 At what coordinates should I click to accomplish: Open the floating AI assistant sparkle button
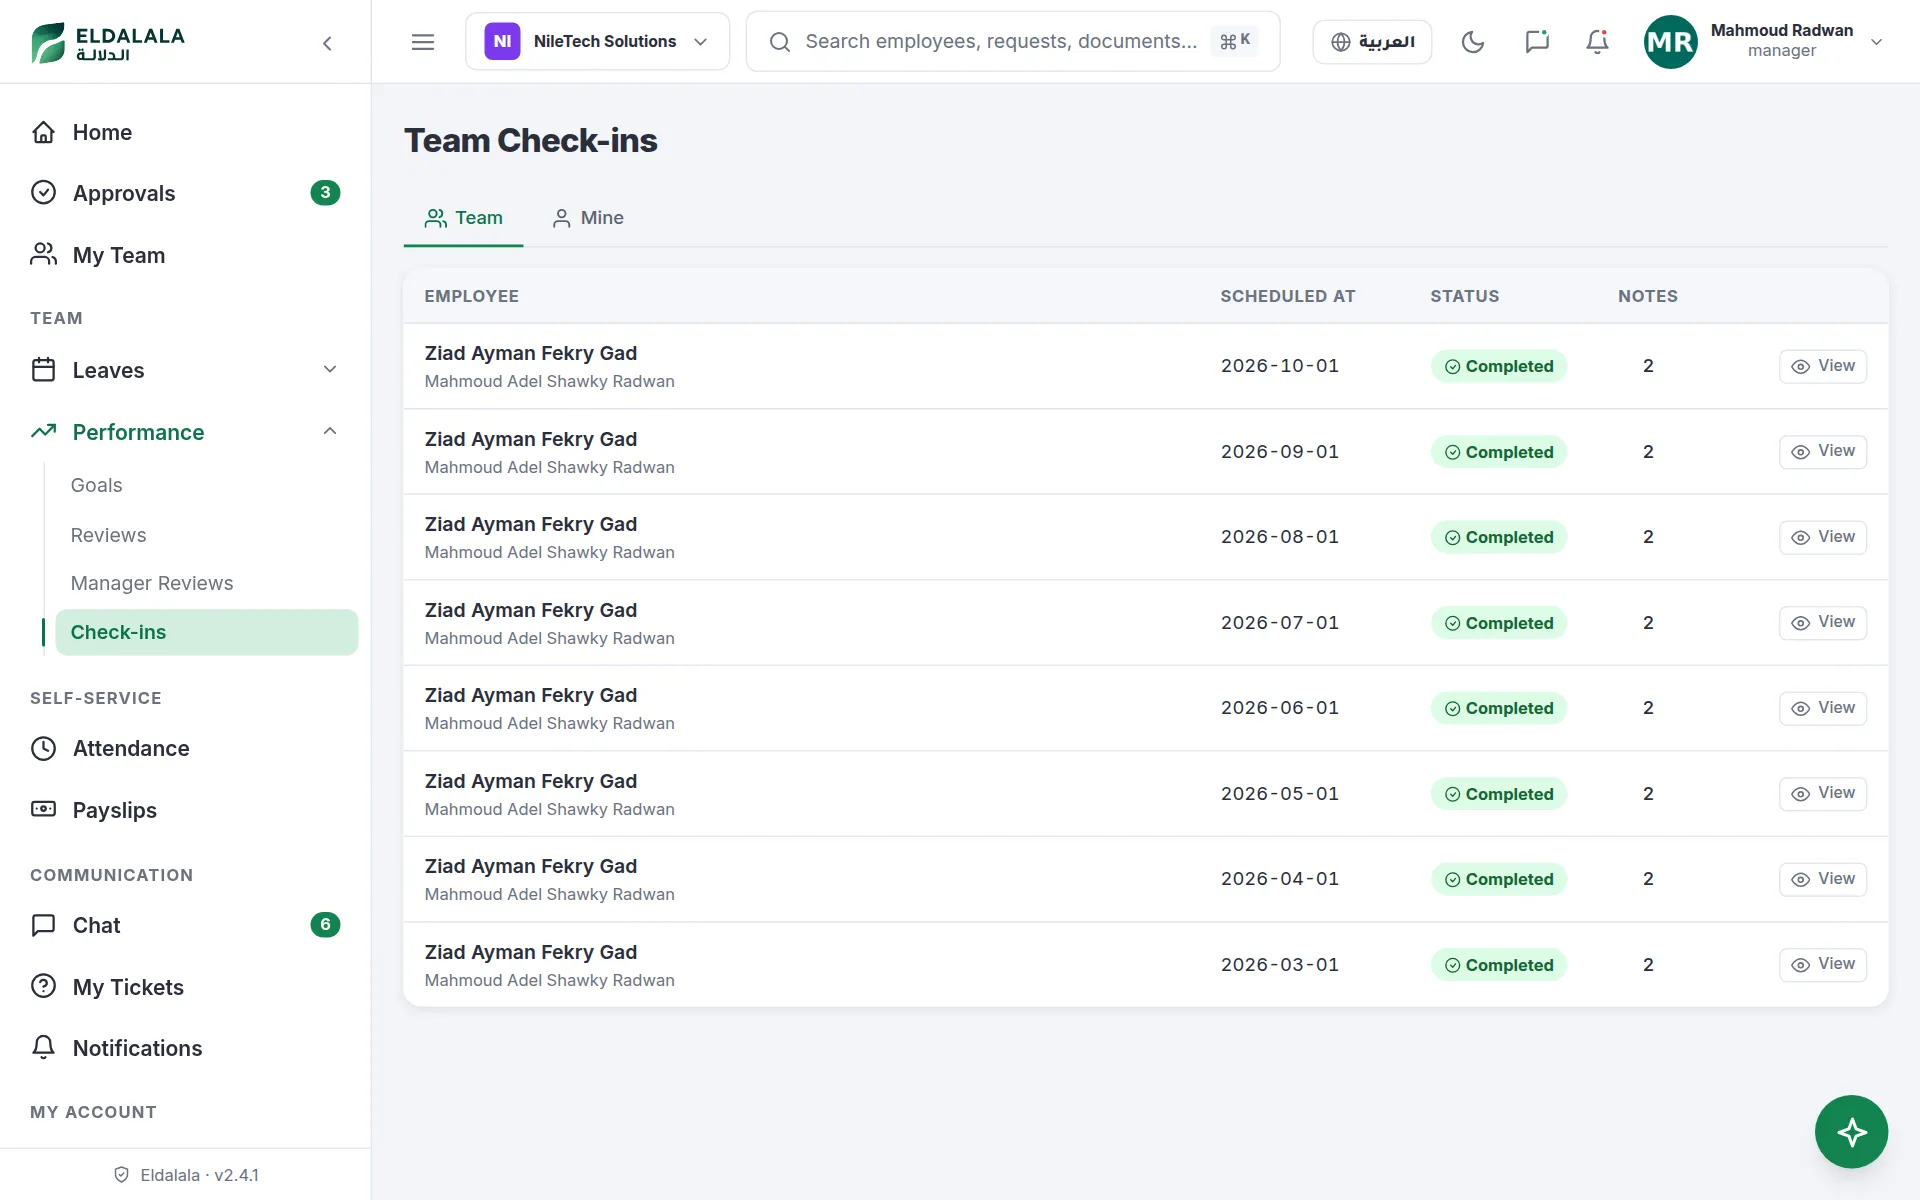pos(1851,1132)
